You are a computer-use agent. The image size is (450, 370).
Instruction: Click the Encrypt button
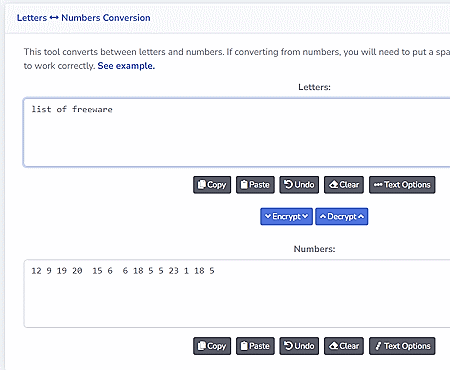[x=287, y=217]
